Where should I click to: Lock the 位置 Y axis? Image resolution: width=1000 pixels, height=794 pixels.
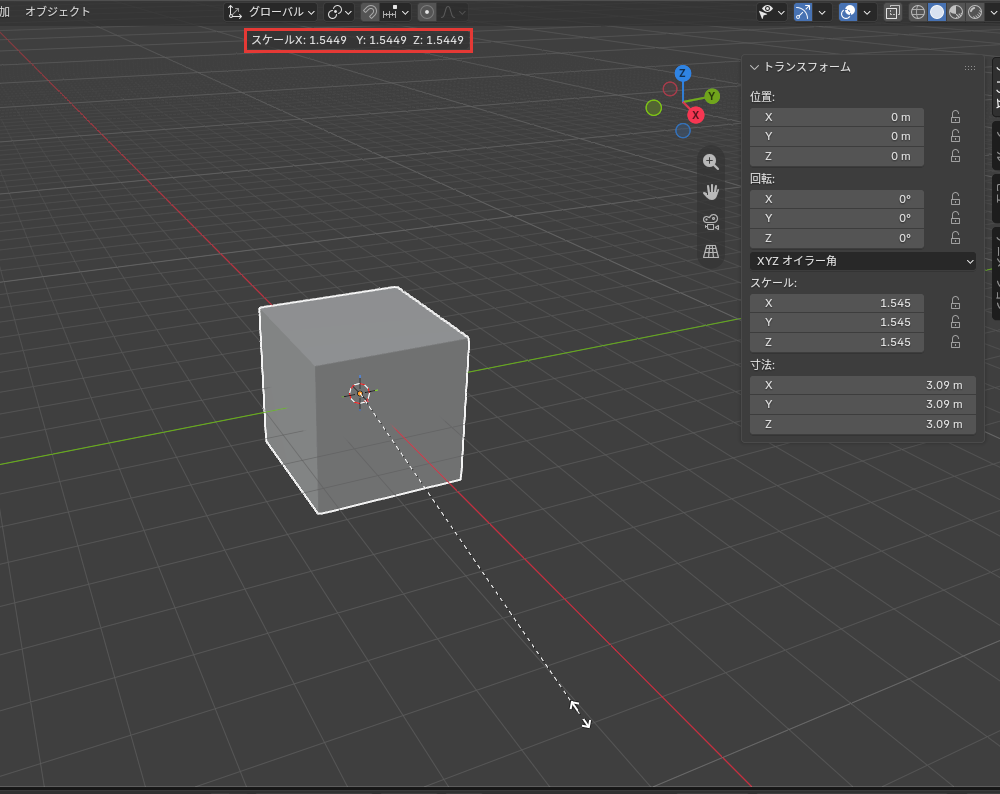[x=955, y=136]
